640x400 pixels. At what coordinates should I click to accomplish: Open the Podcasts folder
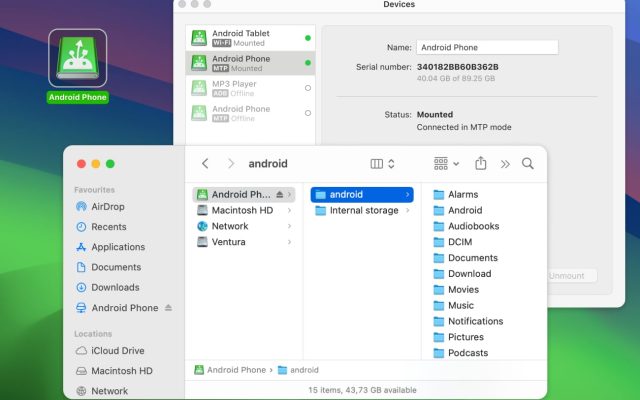(460, 353)
